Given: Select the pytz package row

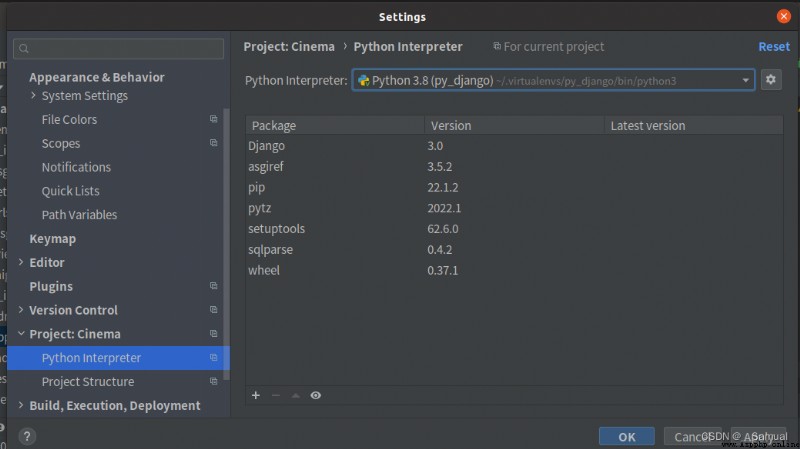Looking at the screenshot, I should coord(514,208).
